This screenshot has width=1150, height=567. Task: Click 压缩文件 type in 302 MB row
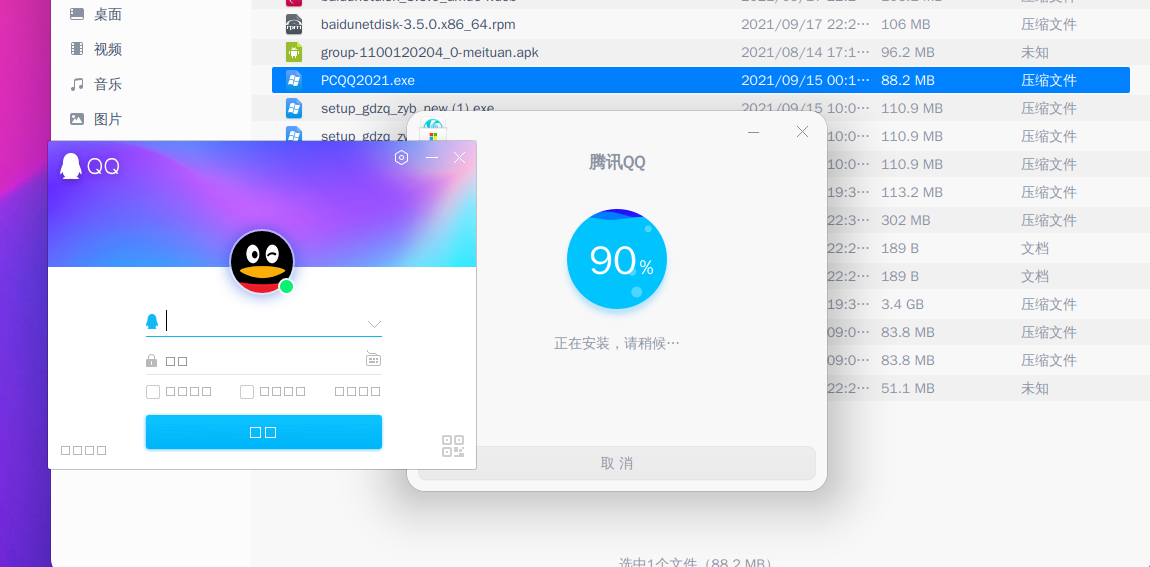[1049, 220]
